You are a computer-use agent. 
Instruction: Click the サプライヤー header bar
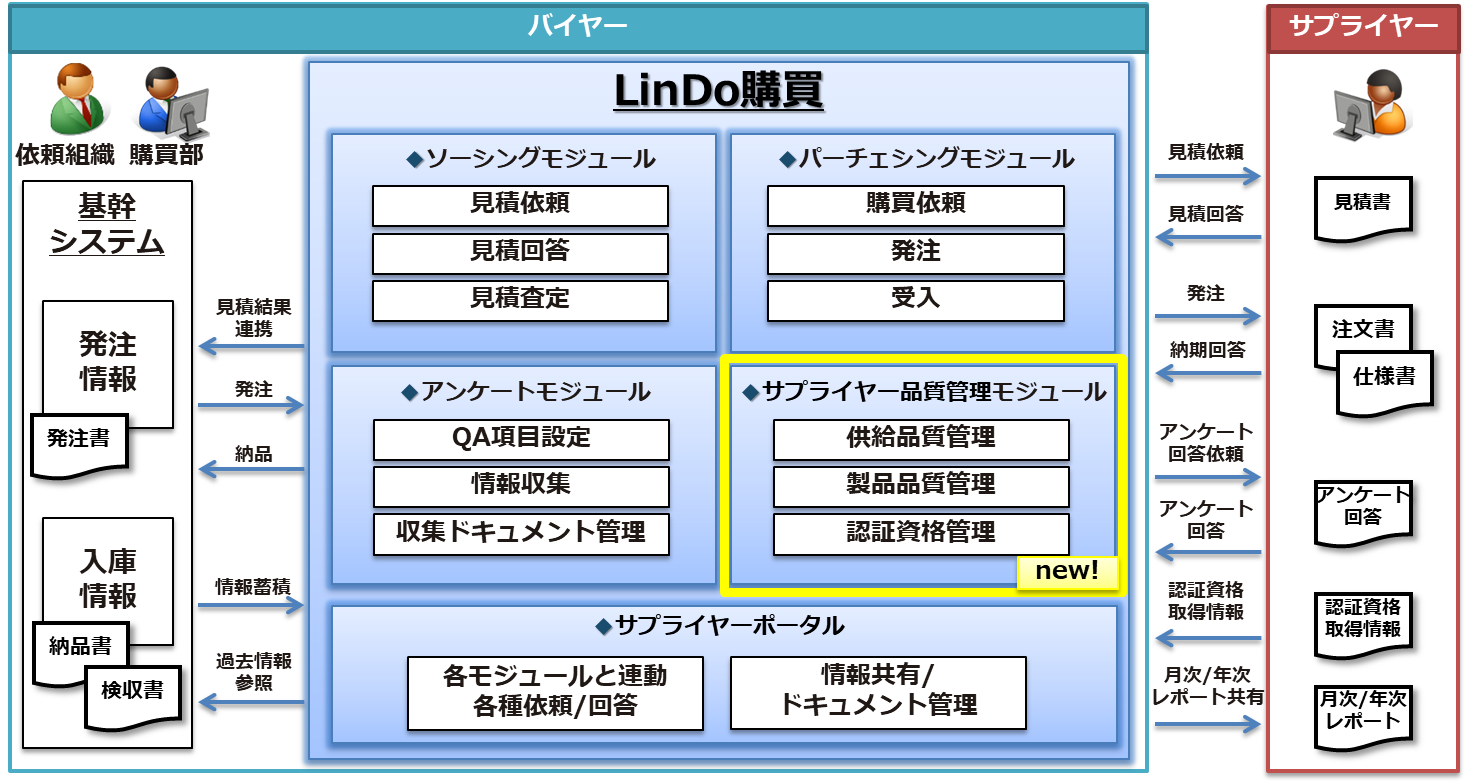pos(1362,28)
